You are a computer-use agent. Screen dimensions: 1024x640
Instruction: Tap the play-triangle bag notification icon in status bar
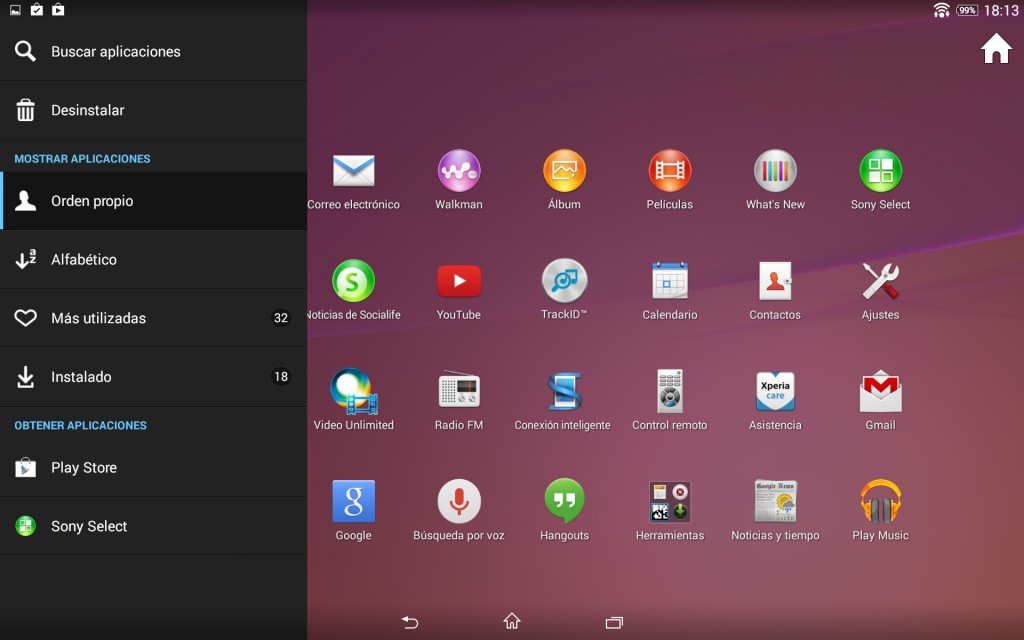pos(58,9)
